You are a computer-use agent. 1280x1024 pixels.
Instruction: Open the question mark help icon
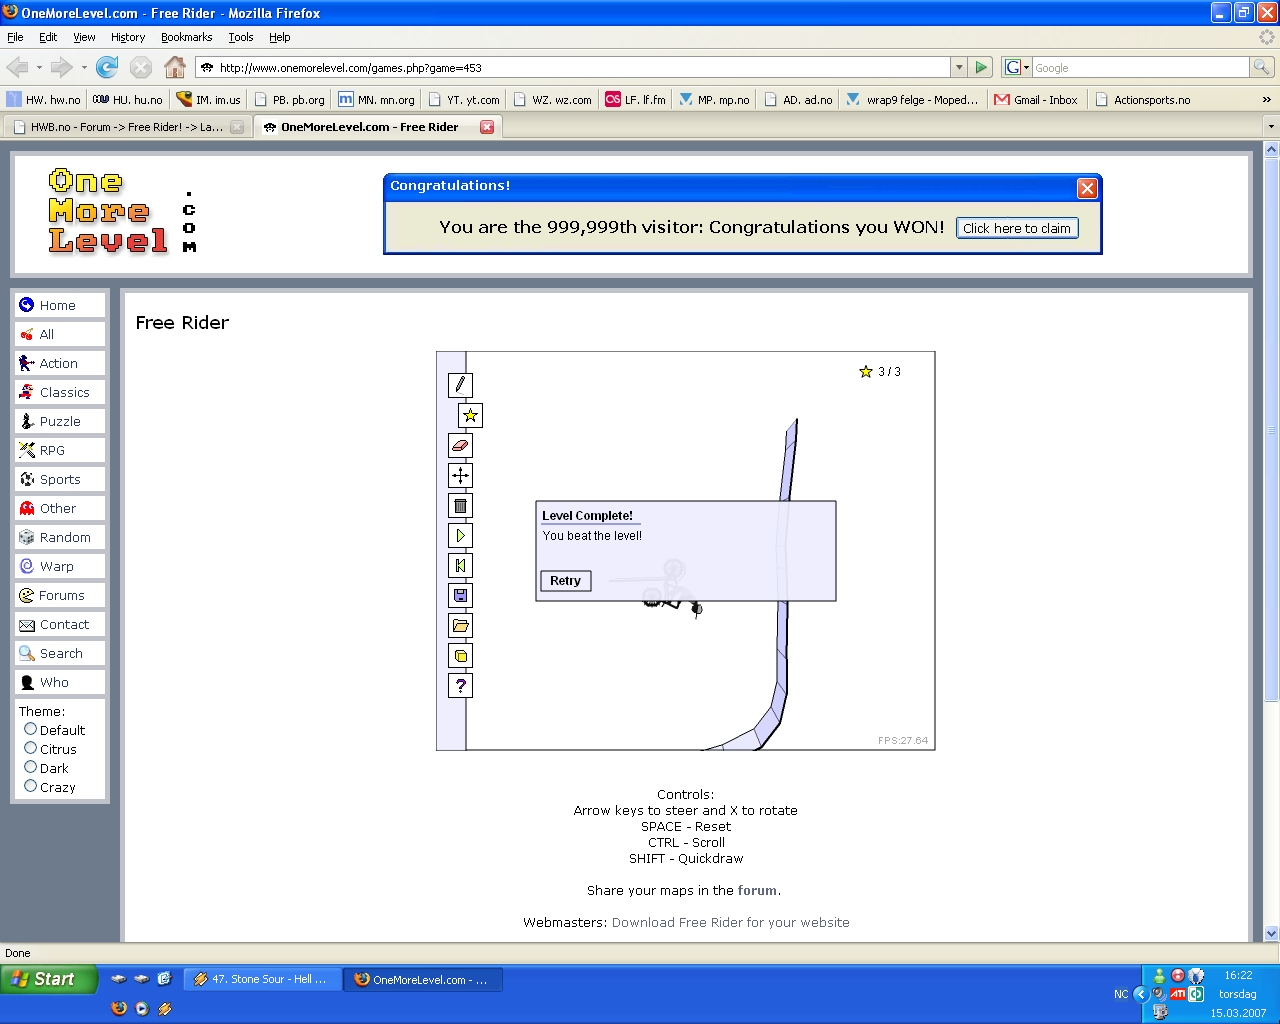click(460, 685)
